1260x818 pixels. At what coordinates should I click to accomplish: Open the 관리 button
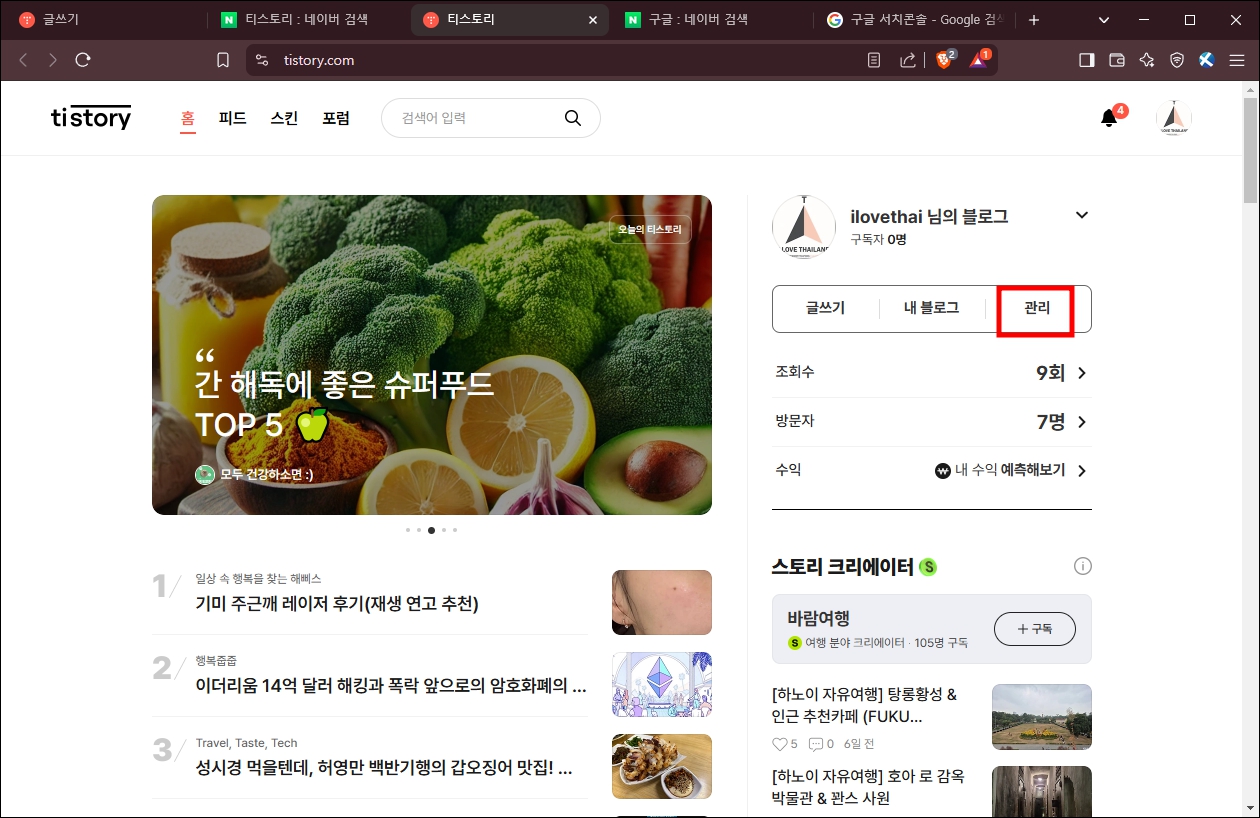coord(1037,308)
